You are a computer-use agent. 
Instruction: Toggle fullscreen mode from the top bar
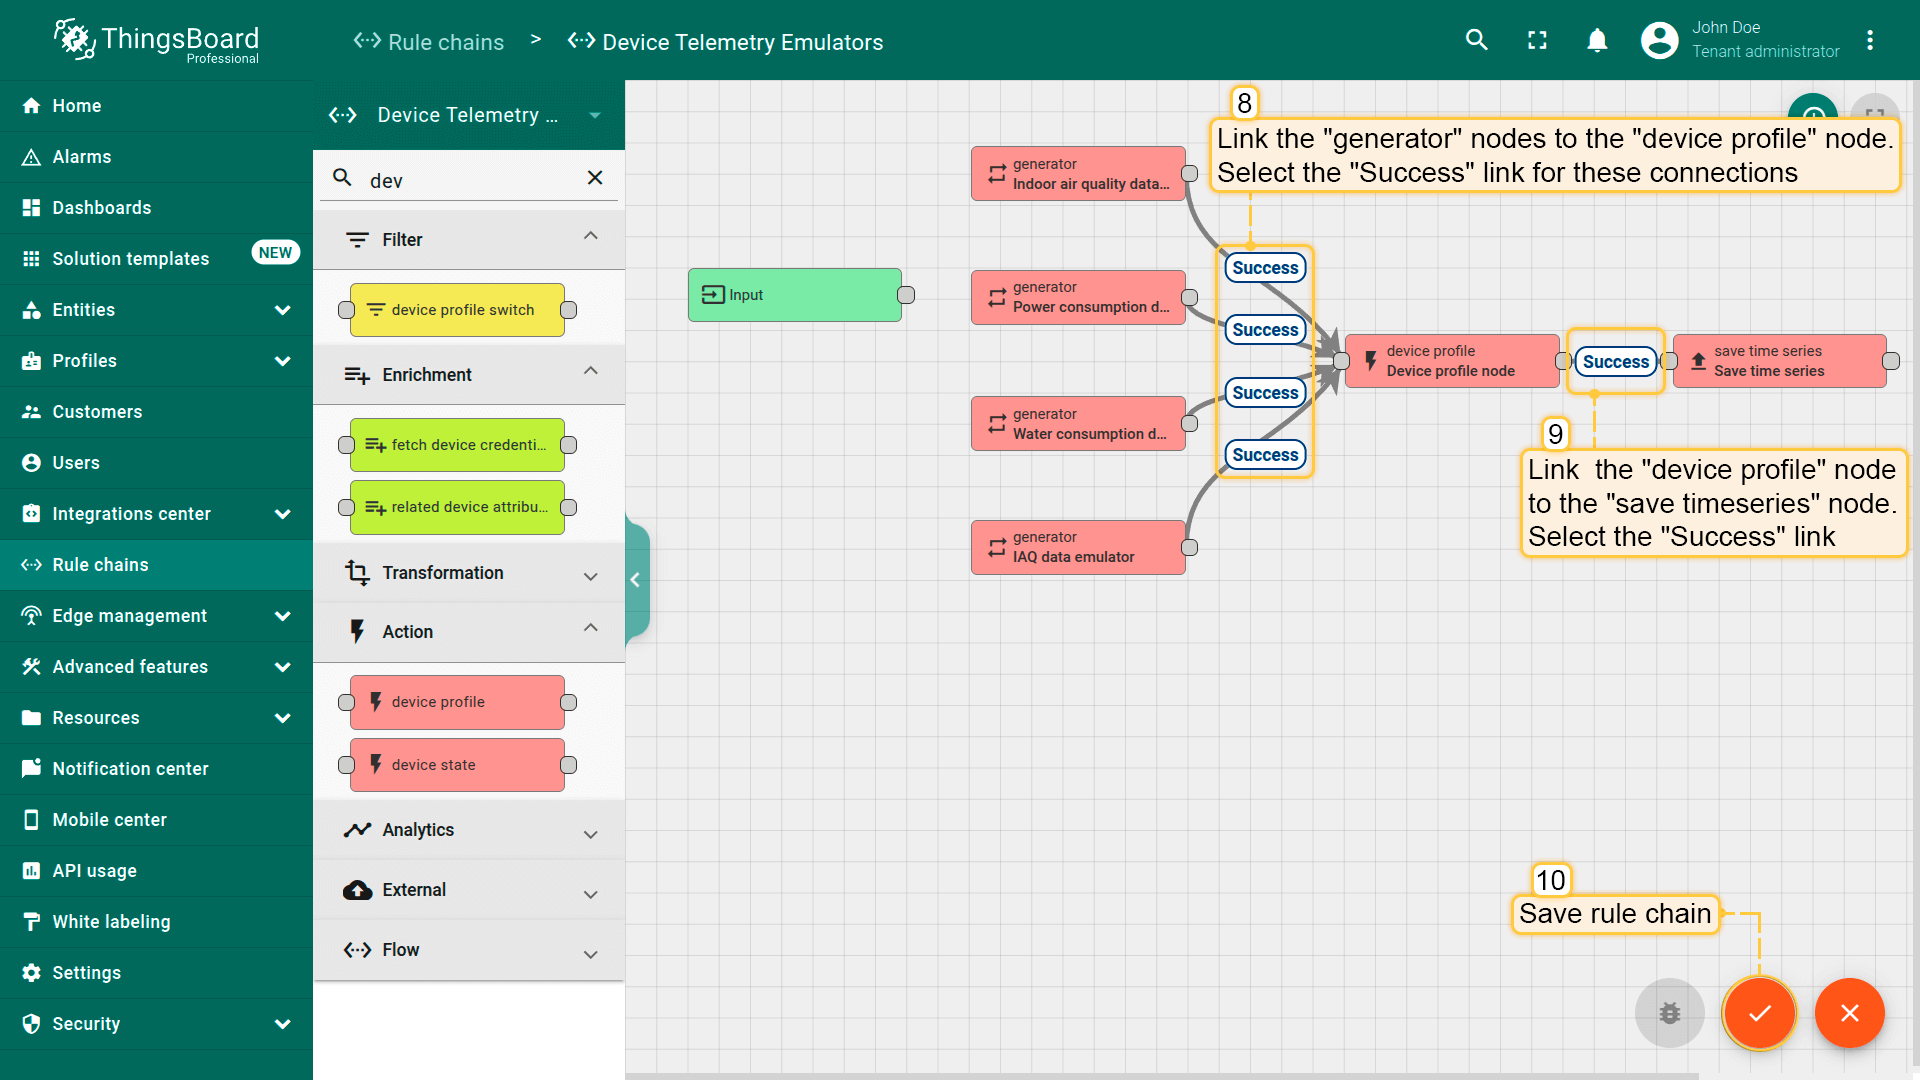(1537, 40)
